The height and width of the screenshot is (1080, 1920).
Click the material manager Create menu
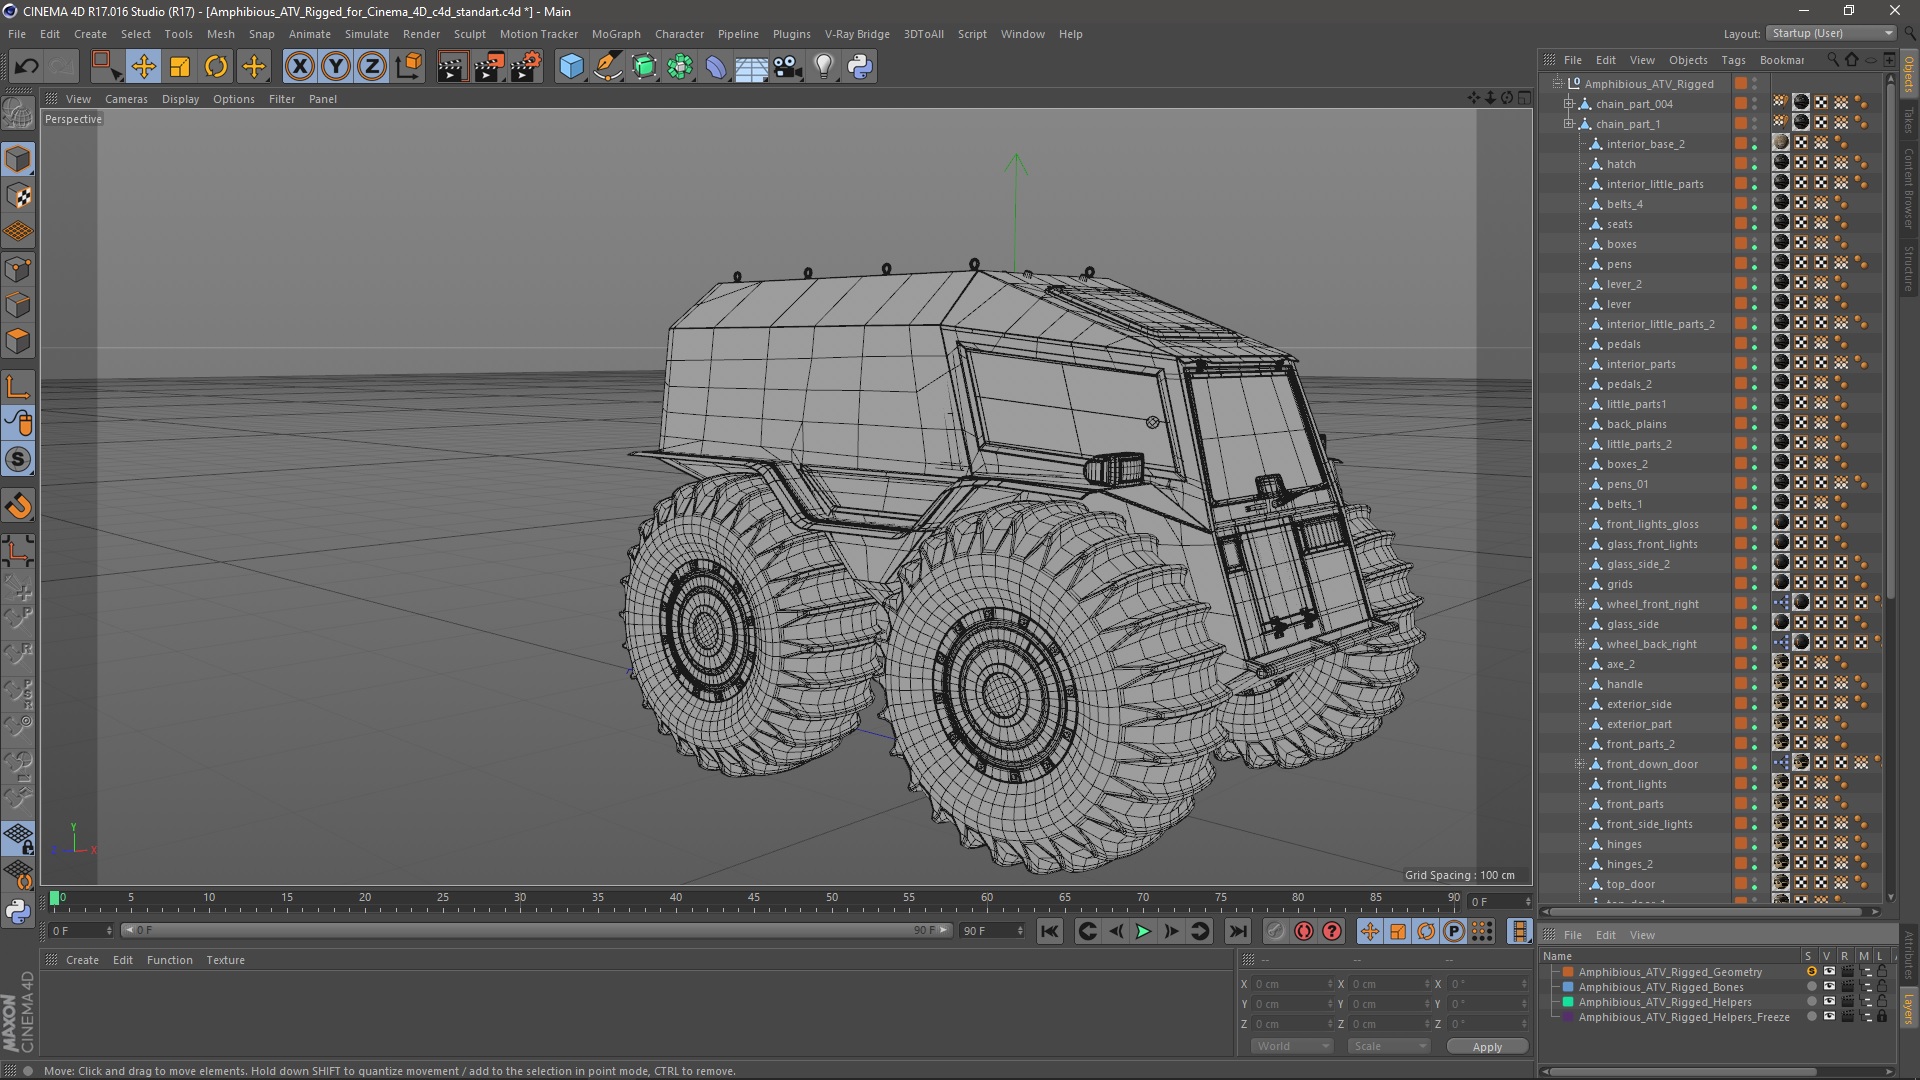click(82, 960)
